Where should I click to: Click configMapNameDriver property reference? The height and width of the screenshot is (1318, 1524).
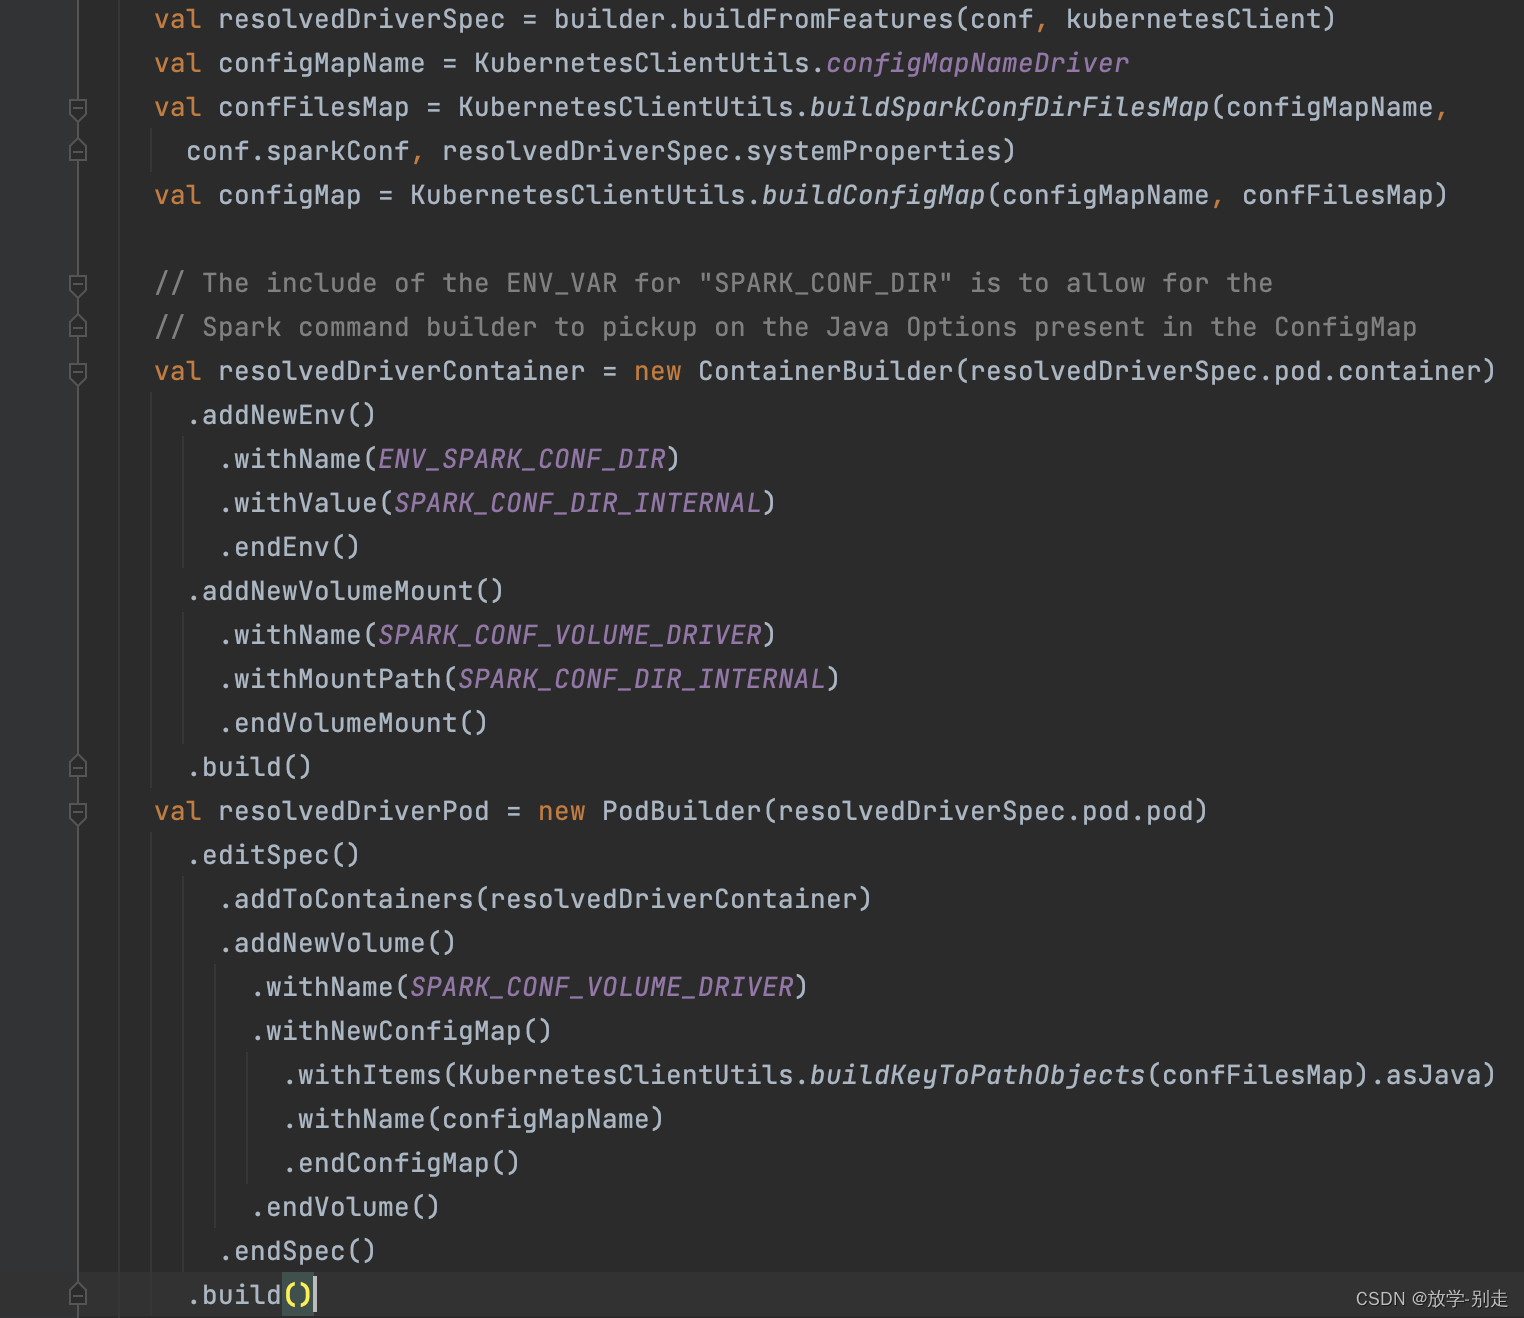977,63
